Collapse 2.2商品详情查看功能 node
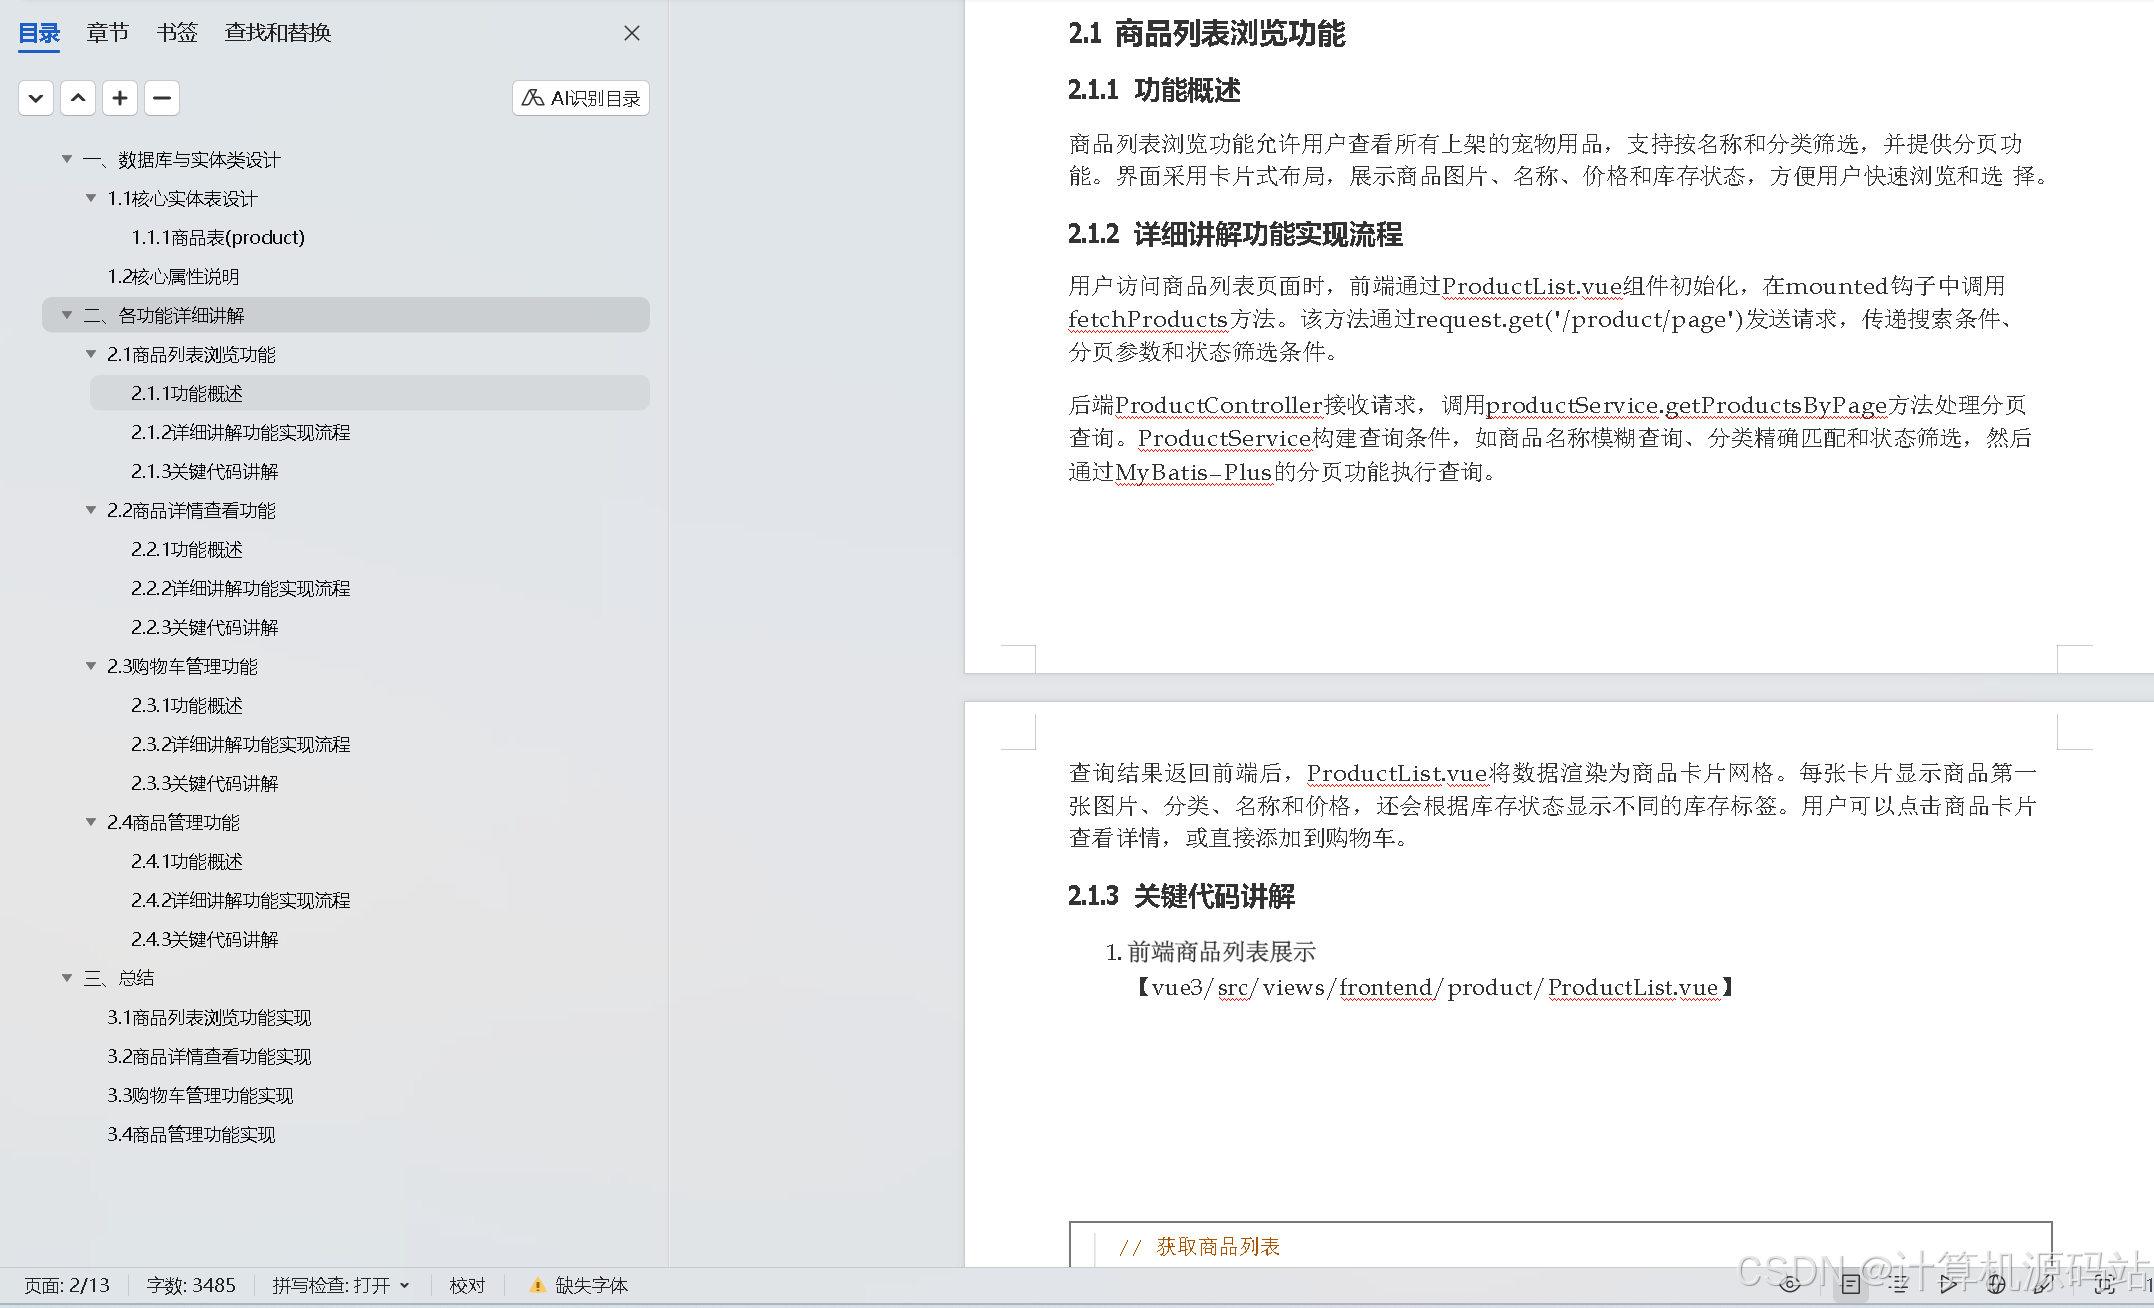Viewport: 2154px width, 1308px height. (91, 510)
